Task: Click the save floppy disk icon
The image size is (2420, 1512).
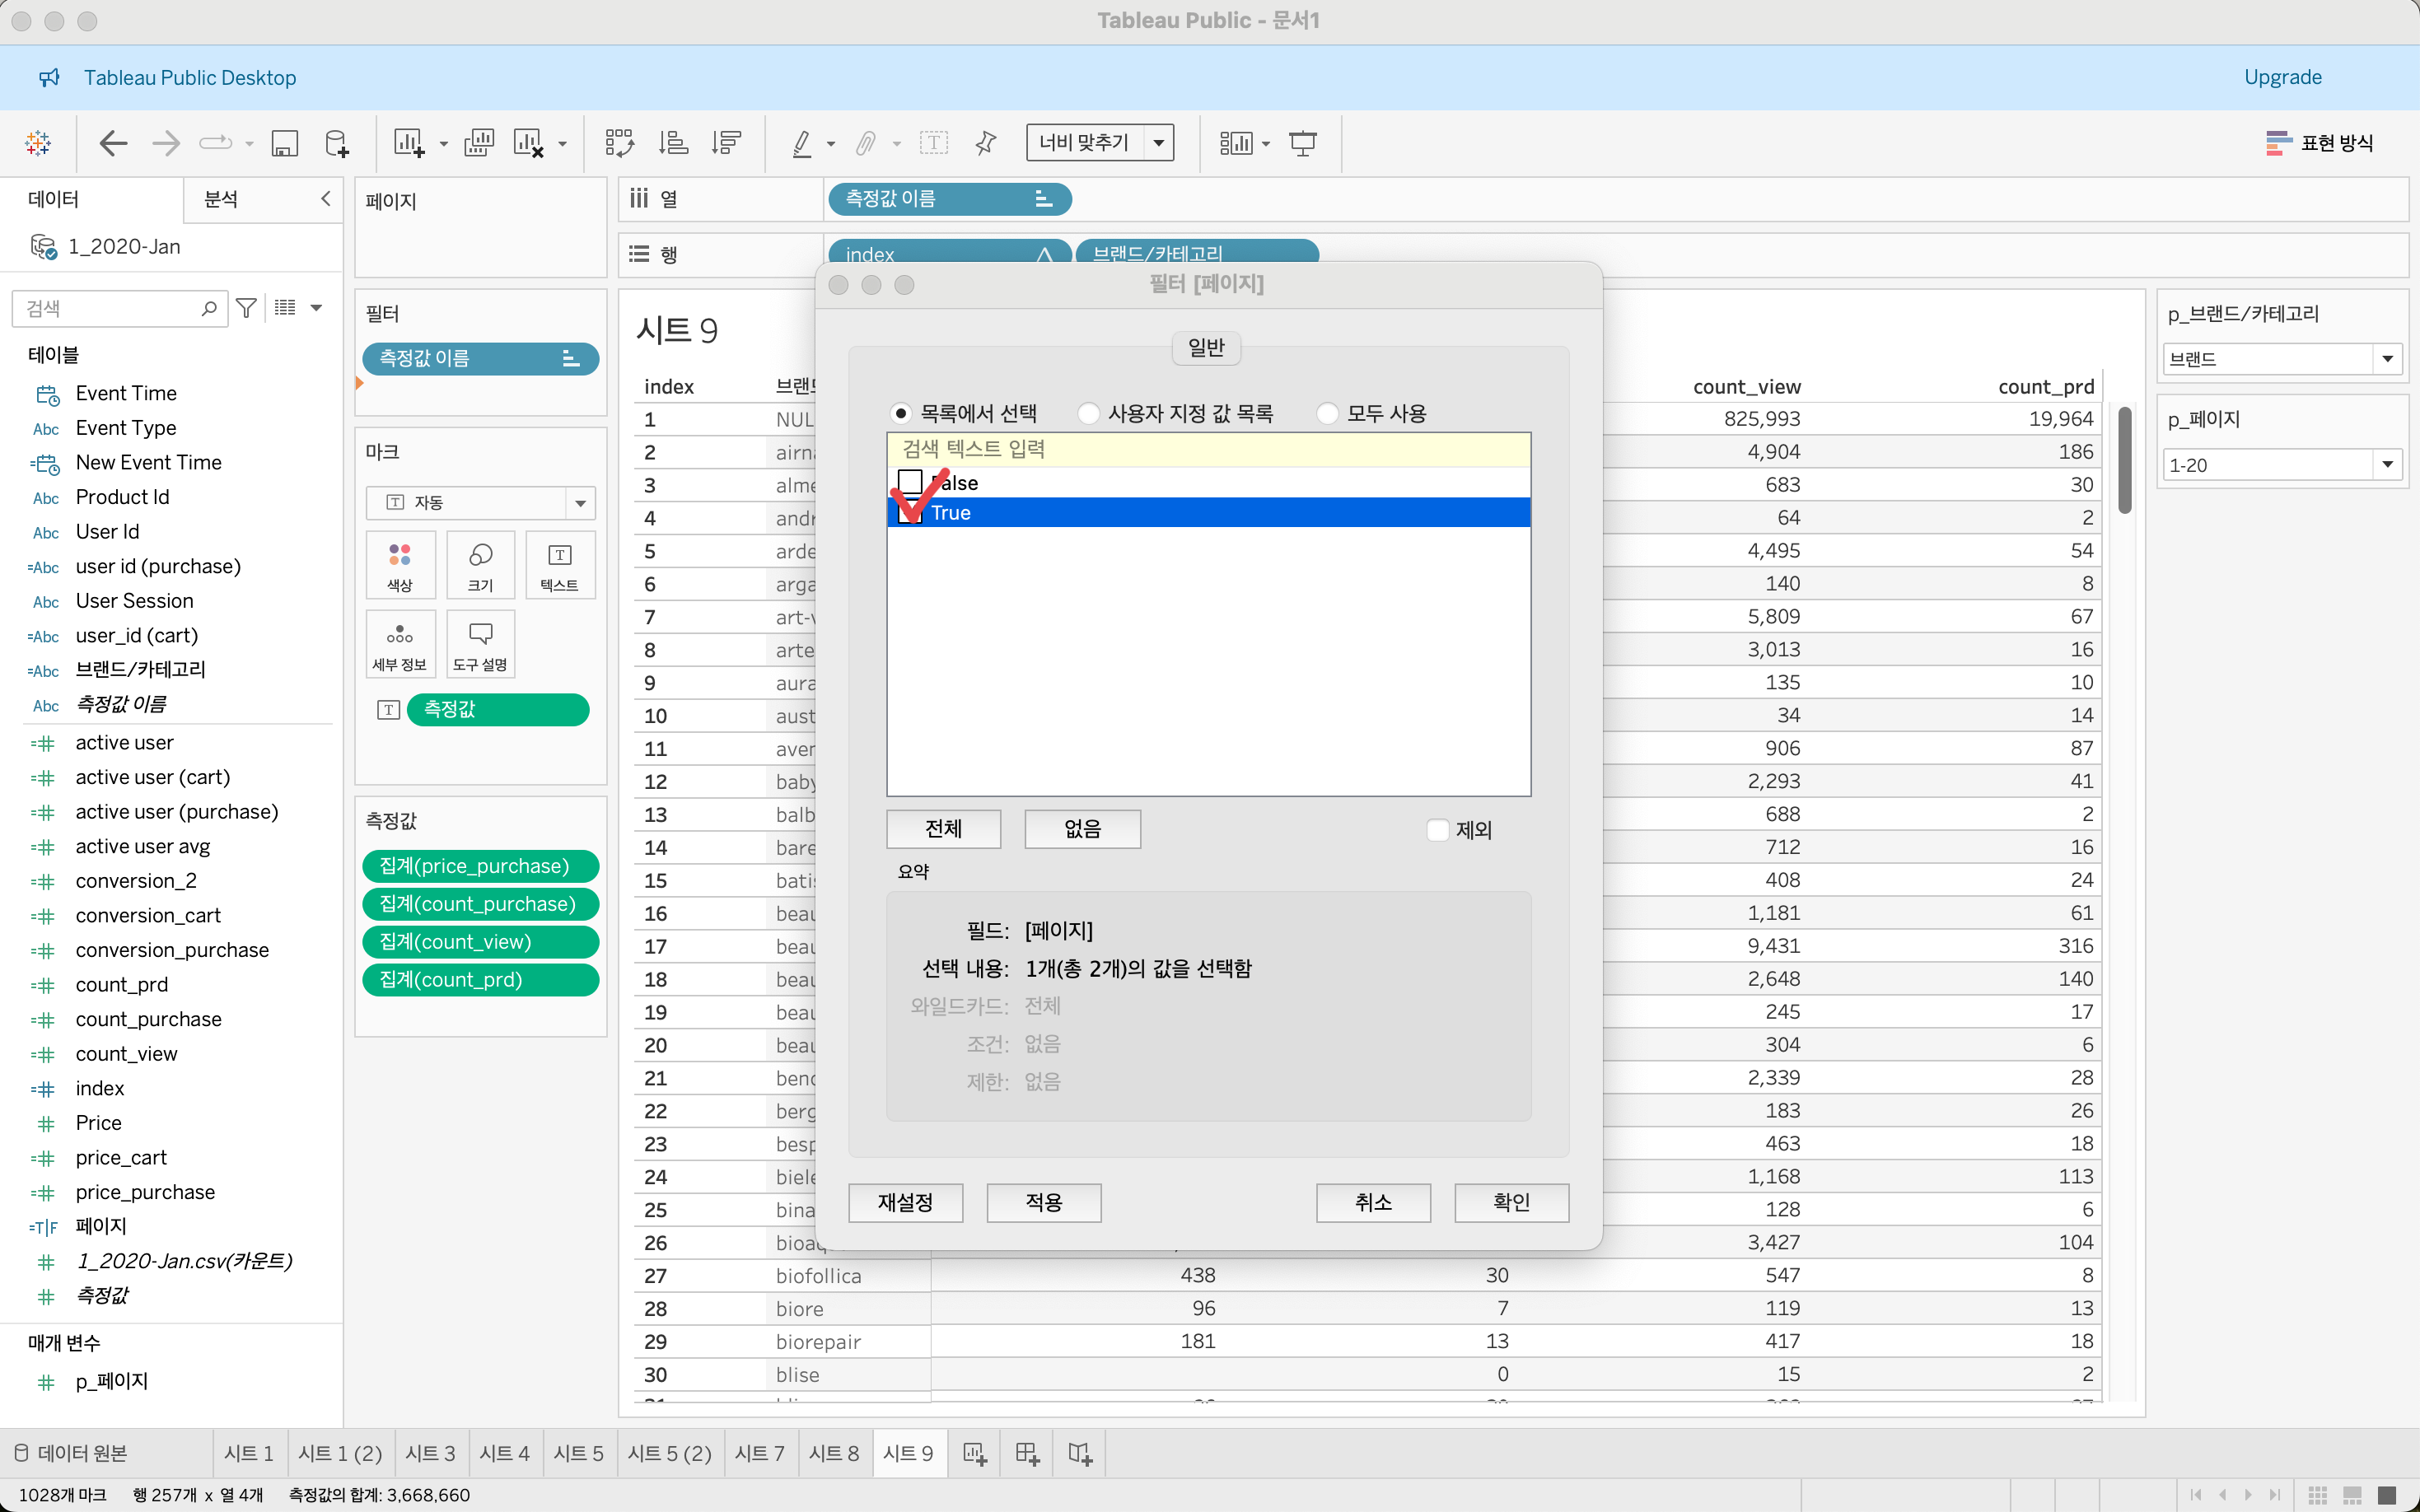Action: (x=284, y=143)
